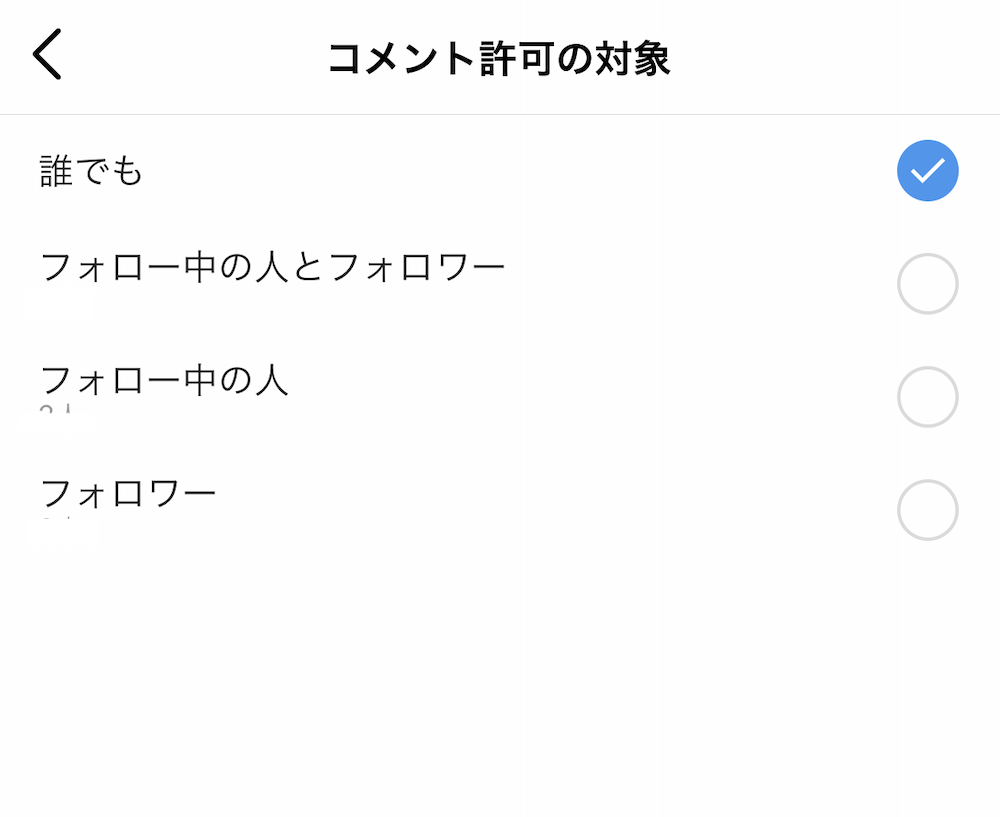Tap the blue checkmark icon beside 誰でも
This screenshot has width=1000, height=817.
click(x=927, y=170)
